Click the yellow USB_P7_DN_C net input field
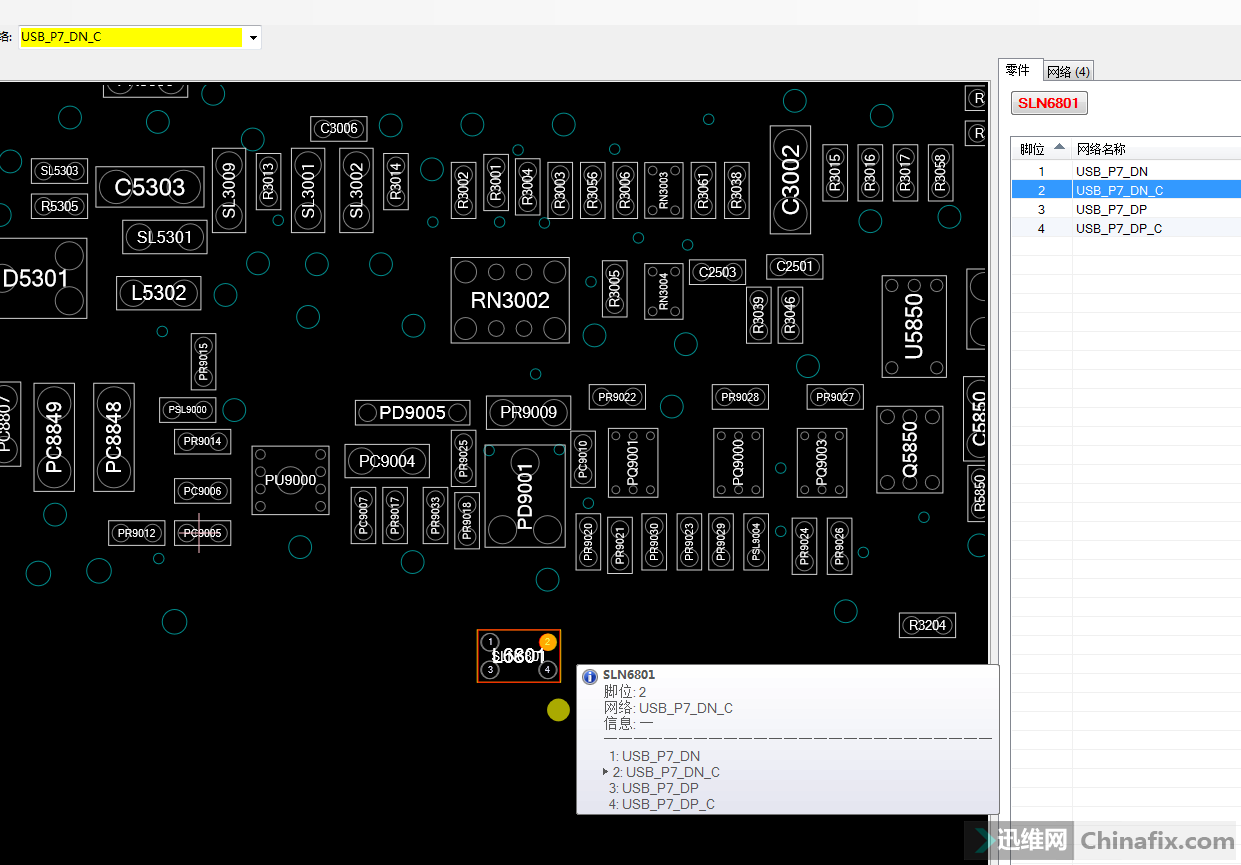 (130, 38)
